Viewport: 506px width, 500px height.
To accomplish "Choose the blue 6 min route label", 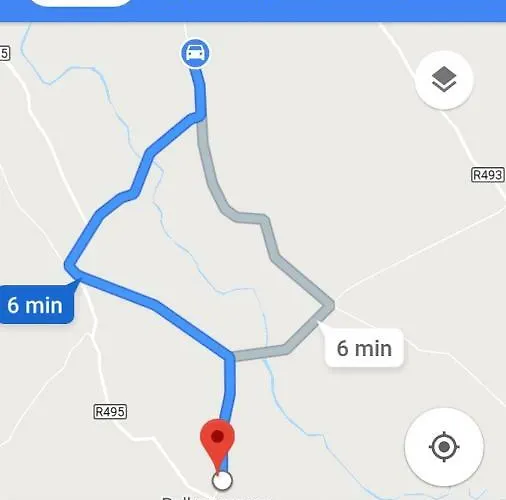I will tap(37, 304).
